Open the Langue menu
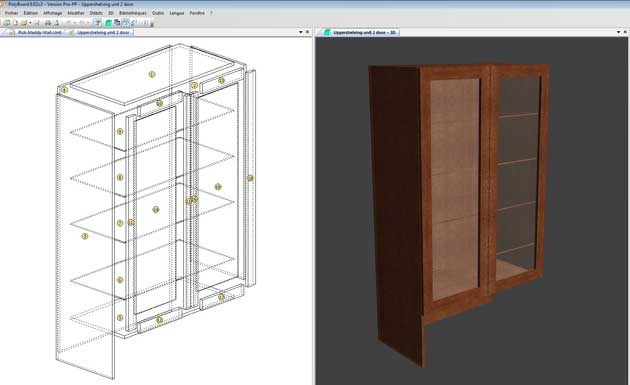This screenshot has height=385, width=630. pos(177,13)
